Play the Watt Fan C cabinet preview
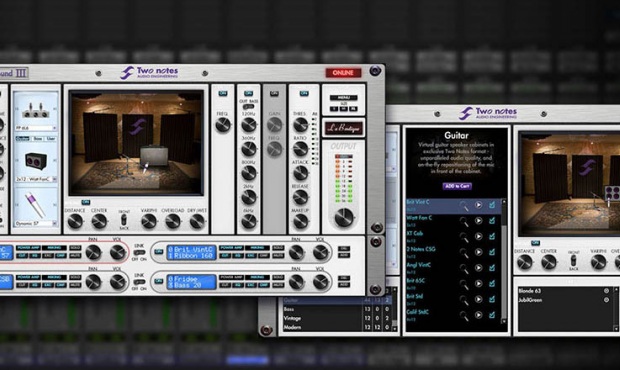Screen dimensions: 620x370 [478, 221]
